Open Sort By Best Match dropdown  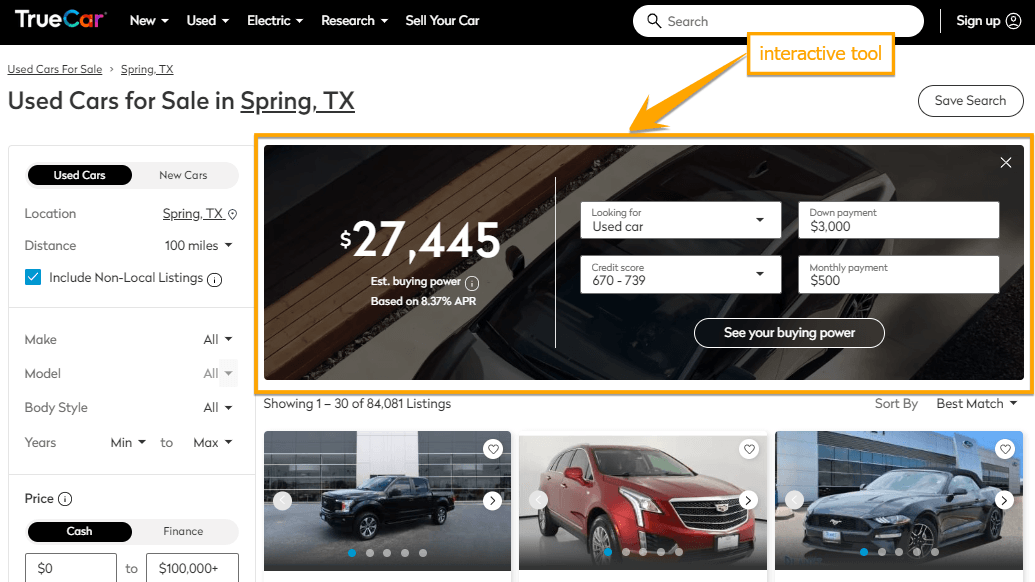pos(976,404)
